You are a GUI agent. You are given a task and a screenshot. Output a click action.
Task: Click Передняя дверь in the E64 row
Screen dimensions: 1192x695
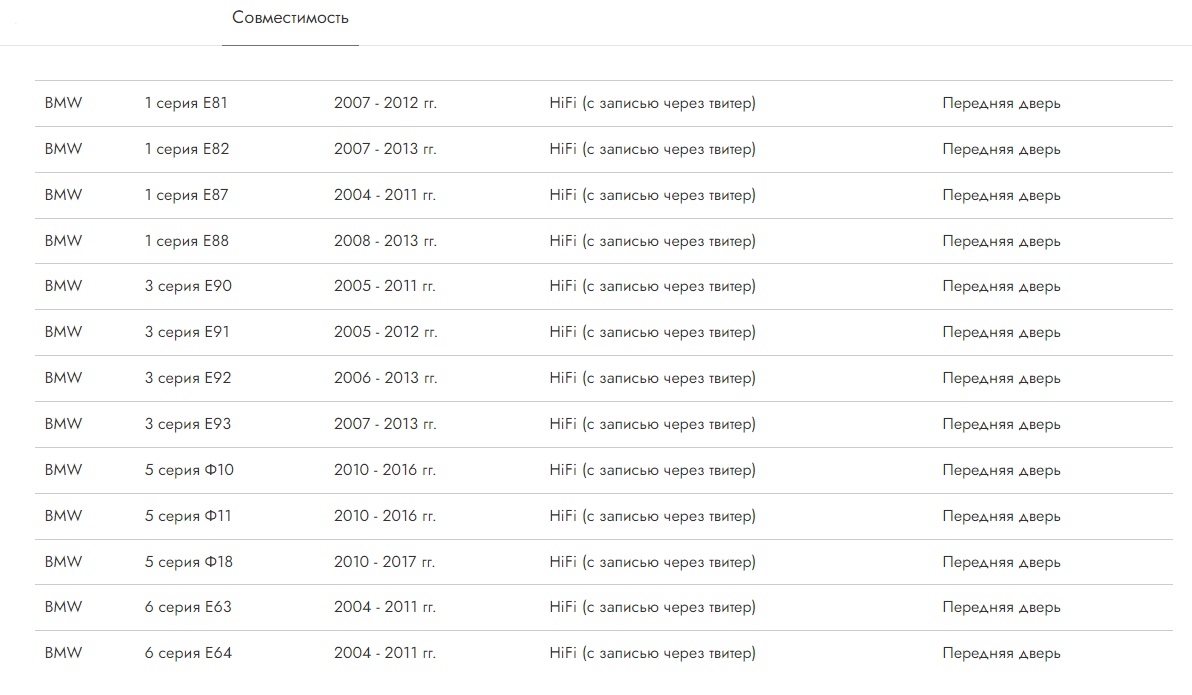point(1001,653)
